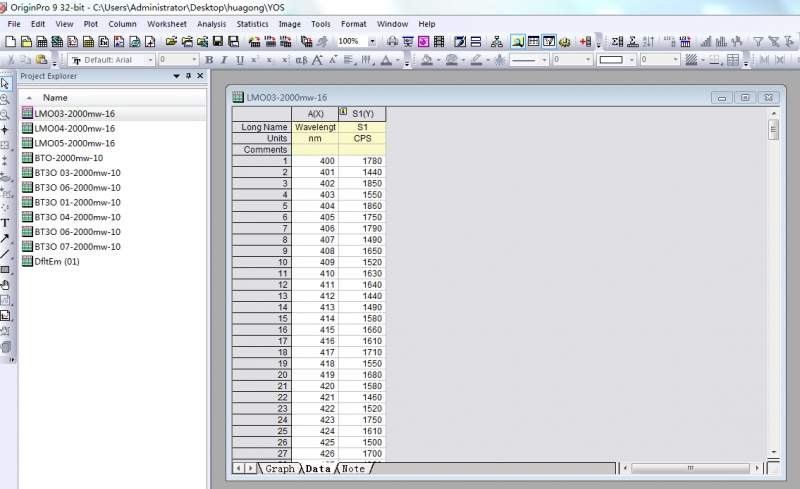This screenshot has height=489, width=800.
Task: Open the Worksheet menu
Action: pos(167,24)
